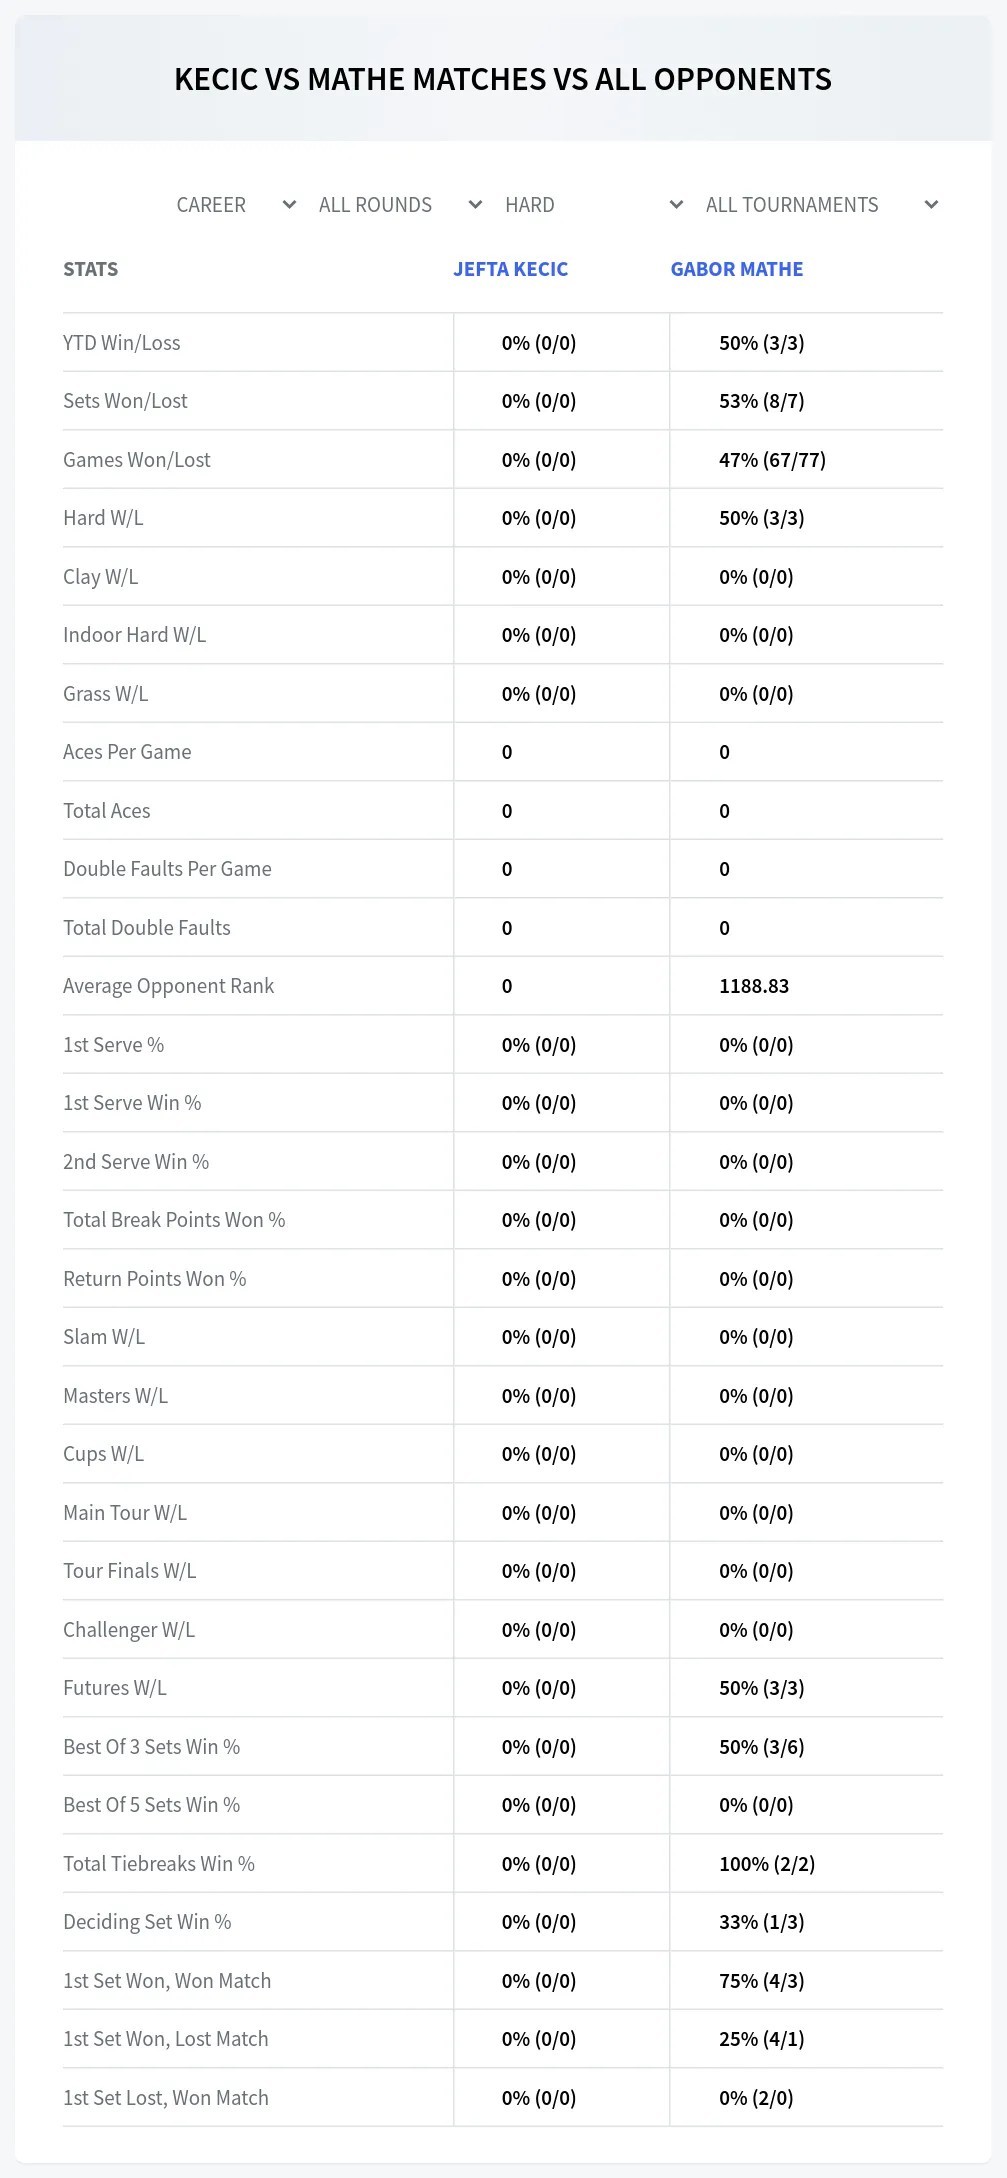Click the 1st Set Lost, Won Match label
Screen dimensions: 1007x2178
pyautogui.click(x=166, y=2098)
